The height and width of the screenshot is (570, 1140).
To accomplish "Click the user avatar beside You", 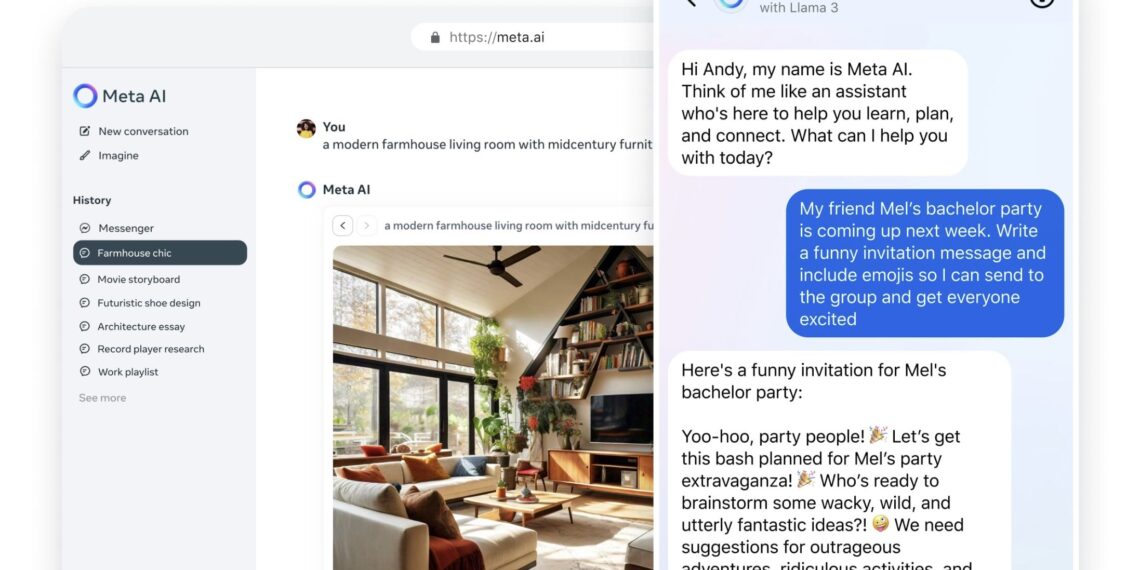I will (x=306, y=129).
